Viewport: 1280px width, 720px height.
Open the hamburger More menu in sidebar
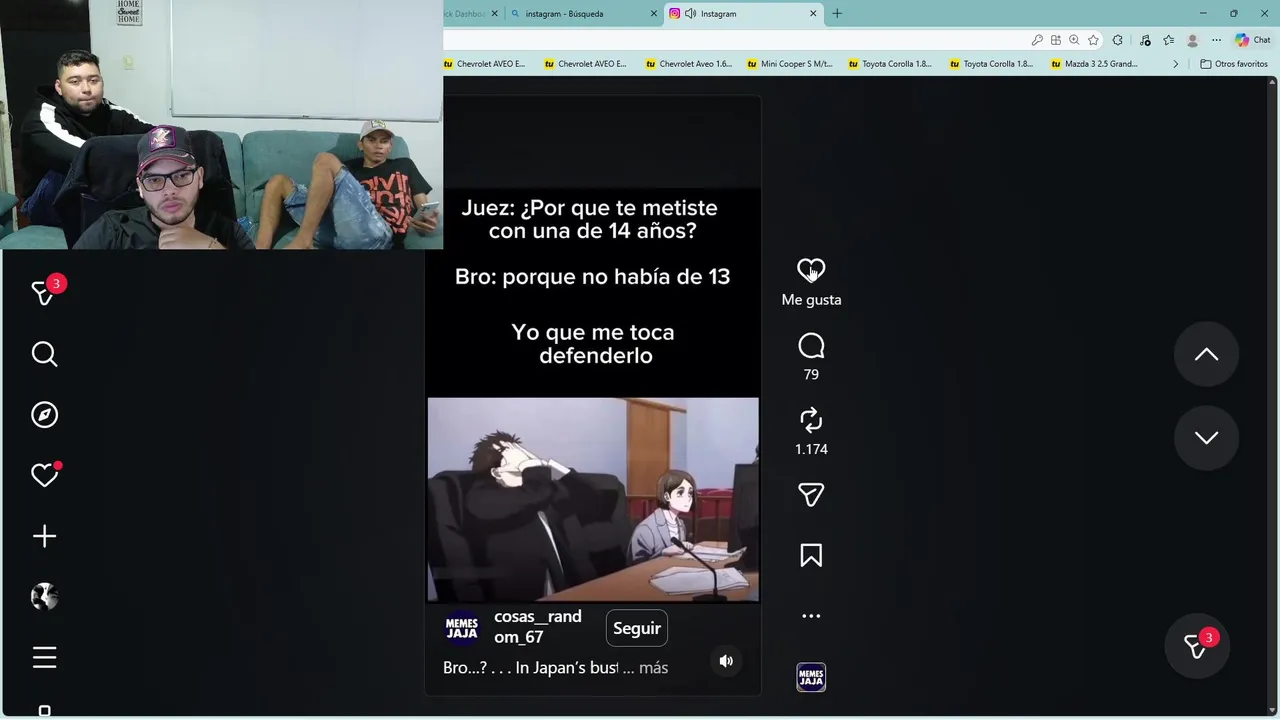point(44,657)
